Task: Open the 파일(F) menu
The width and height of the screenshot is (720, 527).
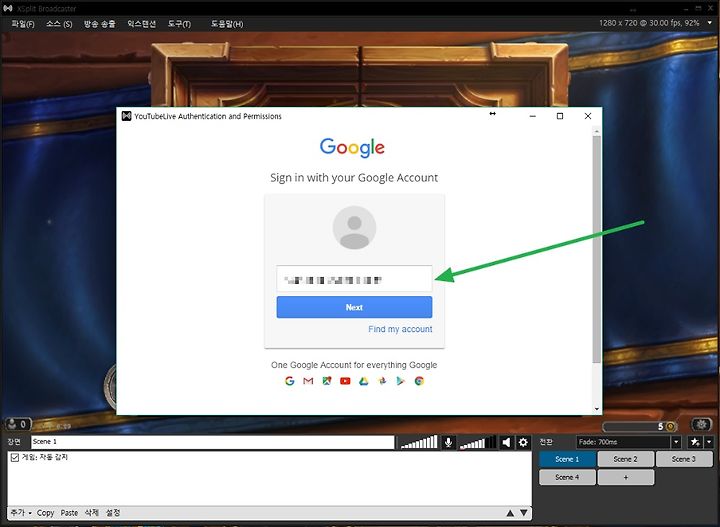Action: pyautogui.click(x=22, y=24)
